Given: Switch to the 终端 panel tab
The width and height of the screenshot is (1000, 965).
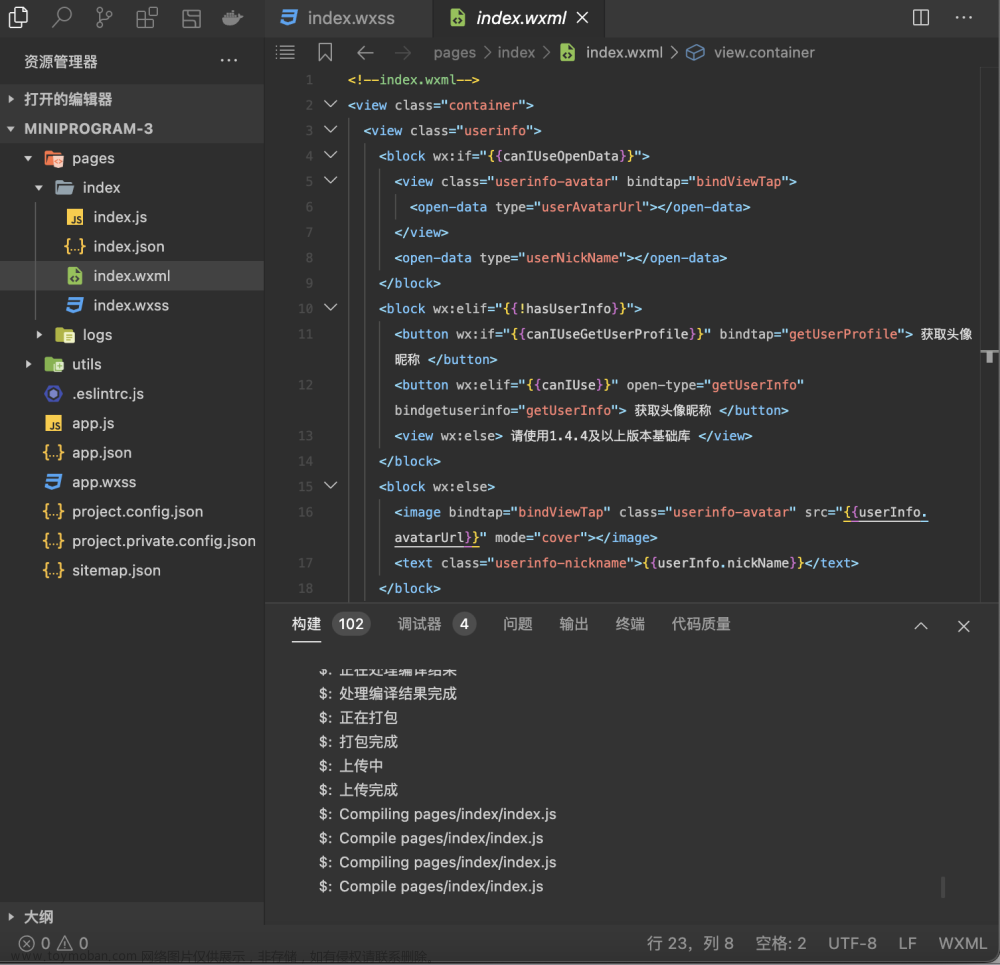Looking at the screenshot, I should (629, 624).
